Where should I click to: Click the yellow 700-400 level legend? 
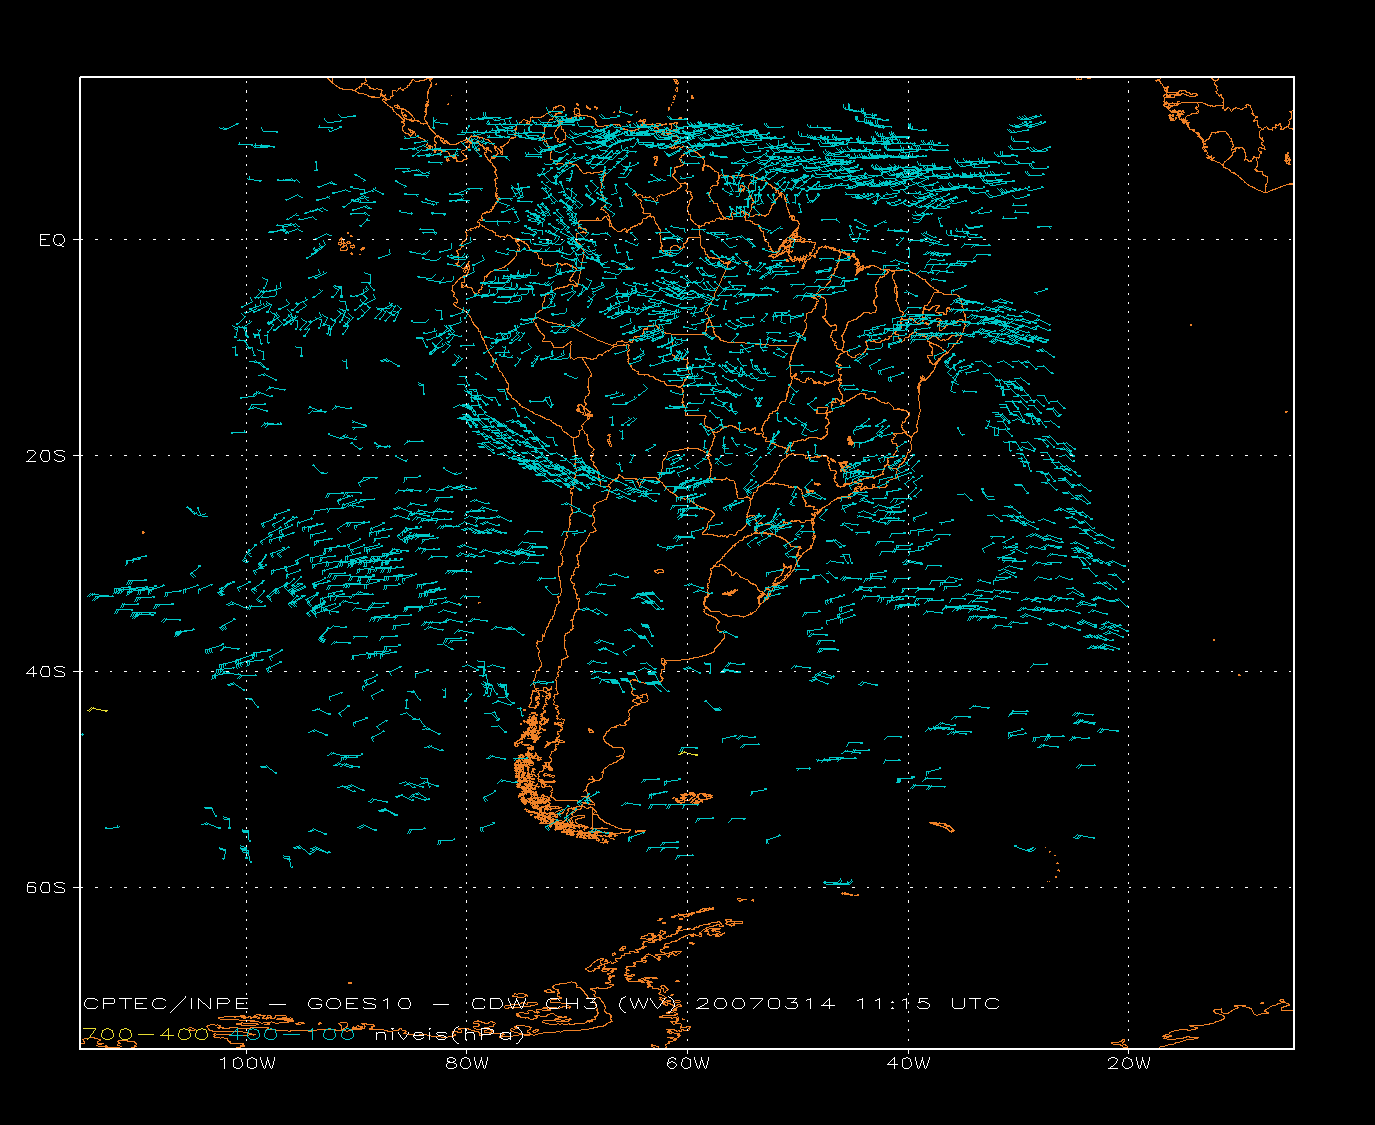(145, 1034)
